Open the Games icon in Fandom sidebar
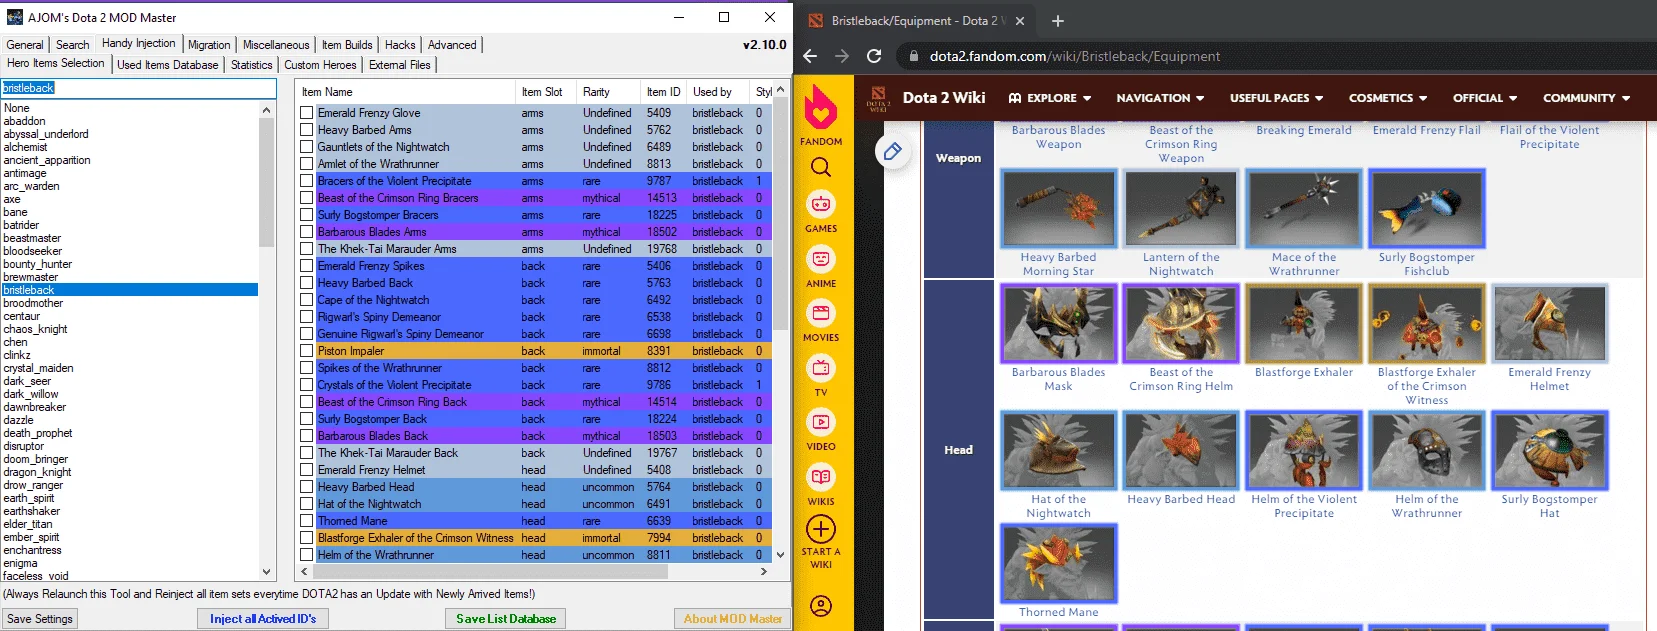This screenshot has width=1657, height=631. pos(821,204)
